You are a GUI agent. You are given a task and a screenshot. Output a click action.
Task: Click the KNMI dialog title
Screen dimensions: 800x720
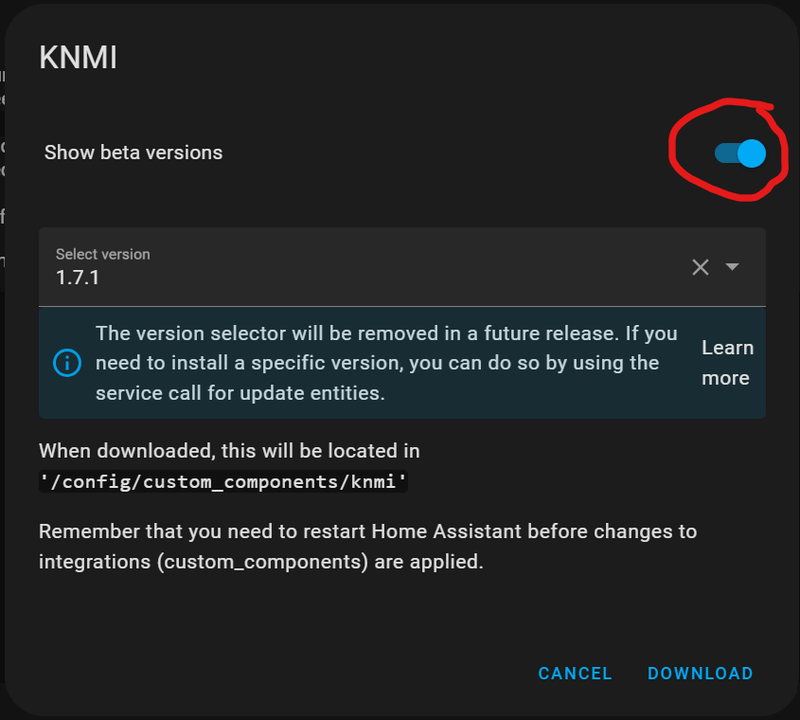(78, 58)
